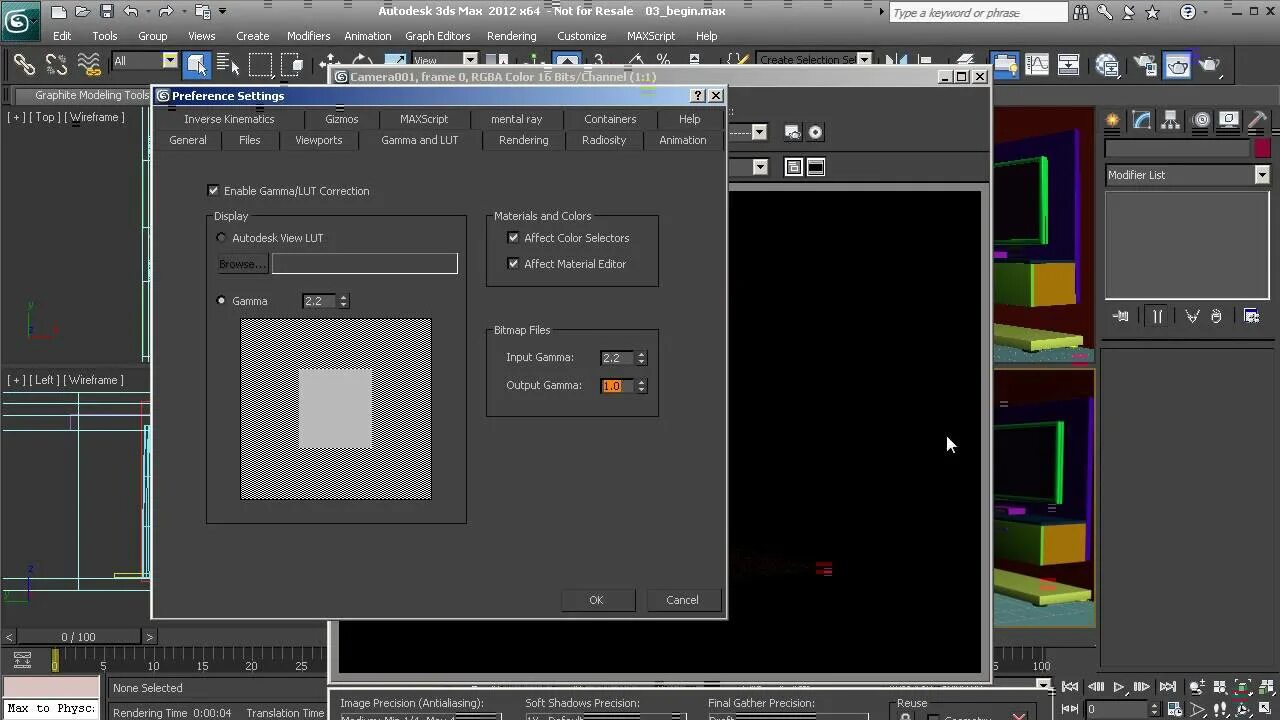Click the object color swatch
1280x720 pixels.
tap(1262, 148)
